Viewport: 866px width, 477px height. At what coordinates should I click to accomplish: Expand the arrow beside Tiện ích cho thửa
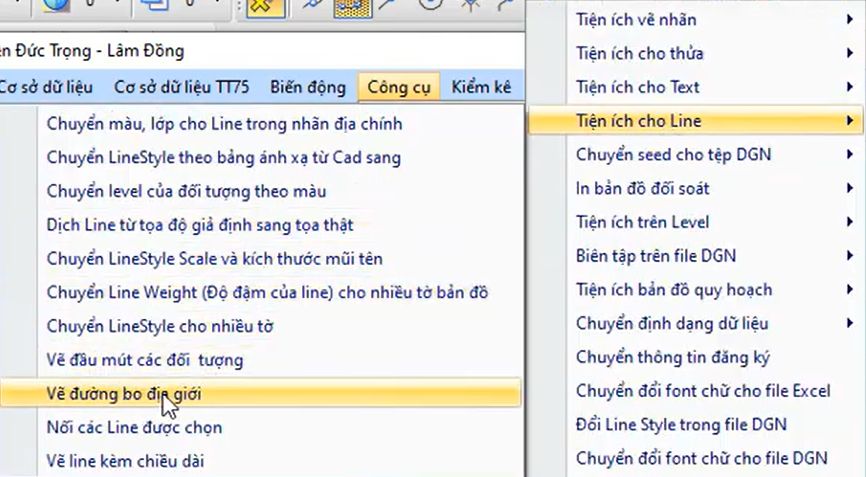point(849,53)
